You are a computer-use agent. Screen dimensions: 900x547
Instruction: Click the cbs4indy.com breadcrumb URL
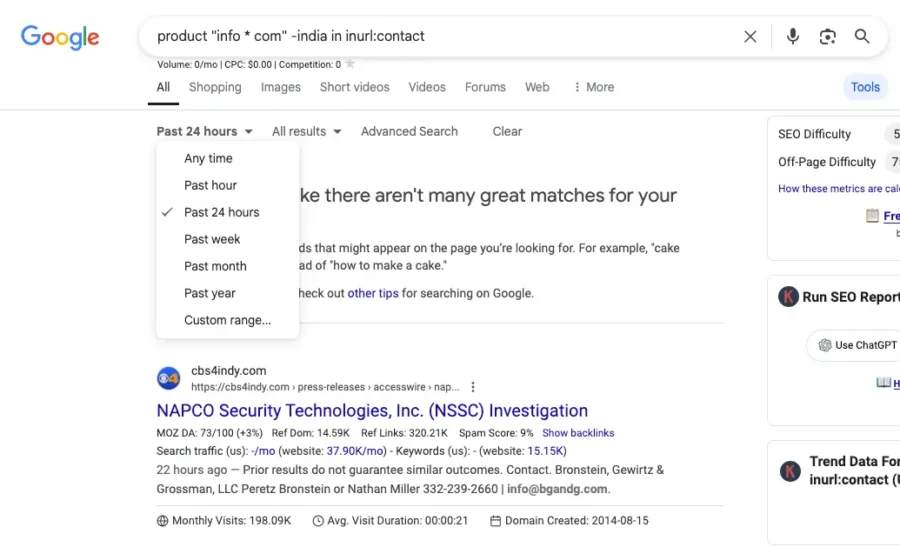click(325, 387)
